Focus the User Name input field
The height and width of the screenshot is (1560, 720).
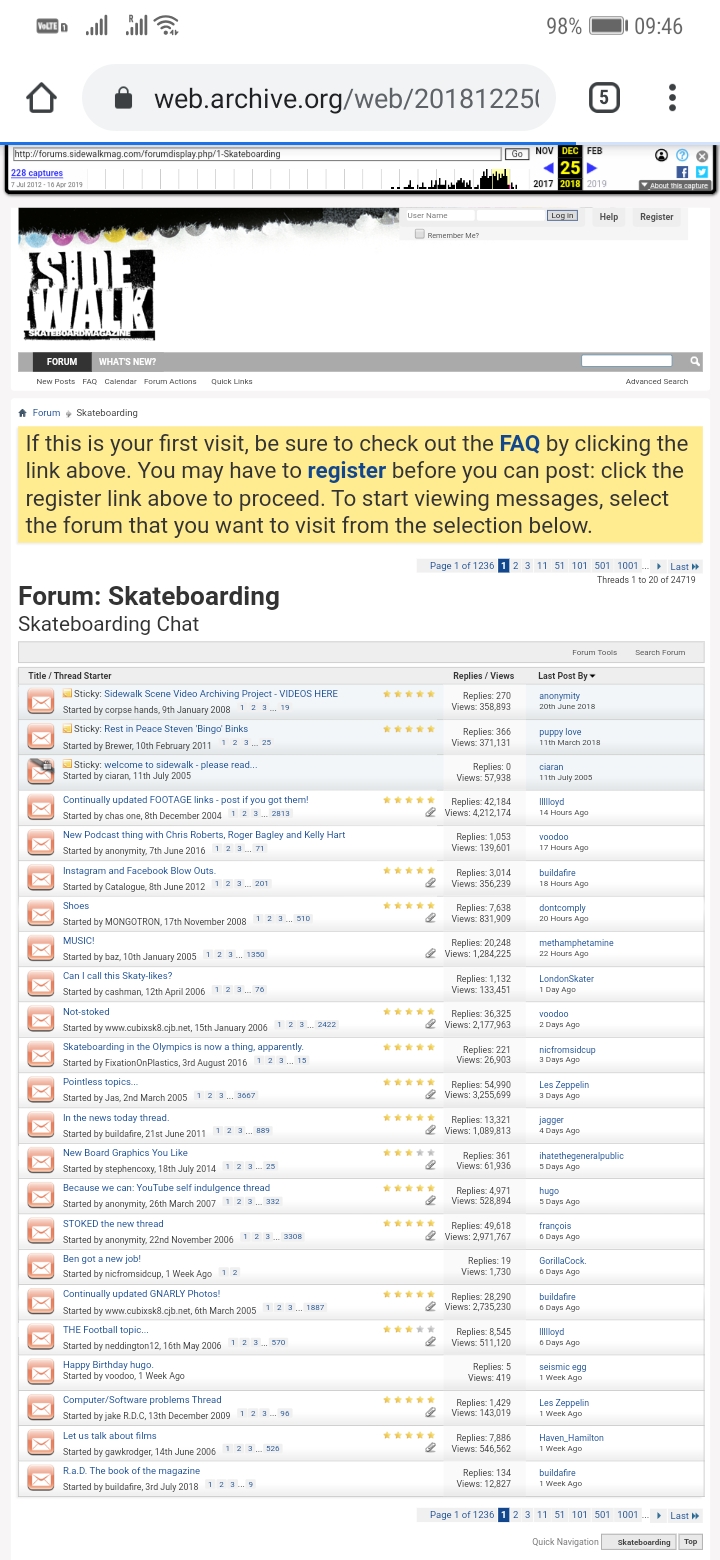point(438,216)
